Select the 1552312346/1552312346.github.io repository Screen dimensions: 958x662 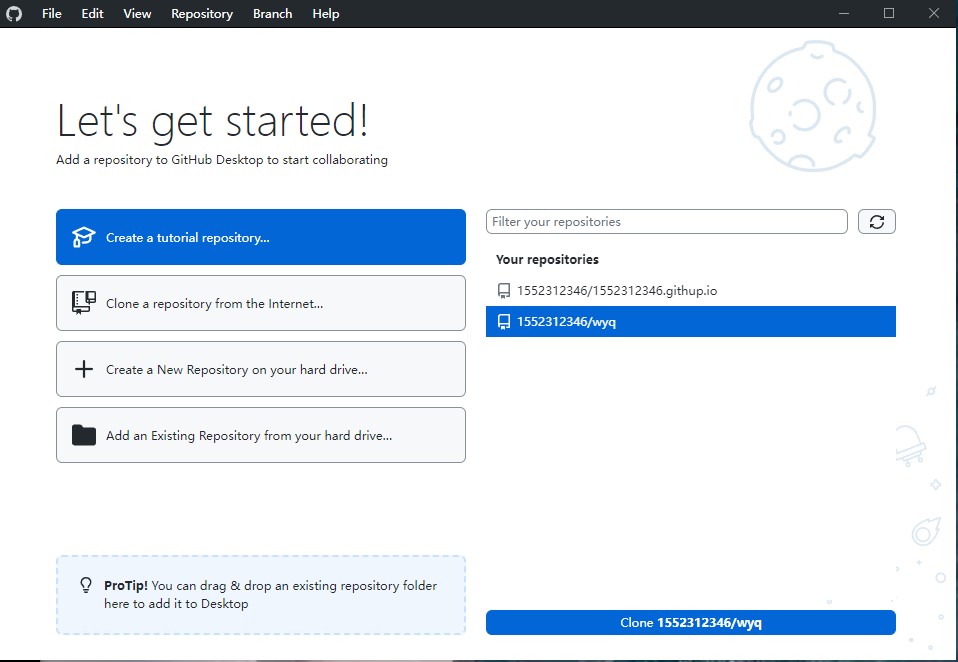pos(617,291)
